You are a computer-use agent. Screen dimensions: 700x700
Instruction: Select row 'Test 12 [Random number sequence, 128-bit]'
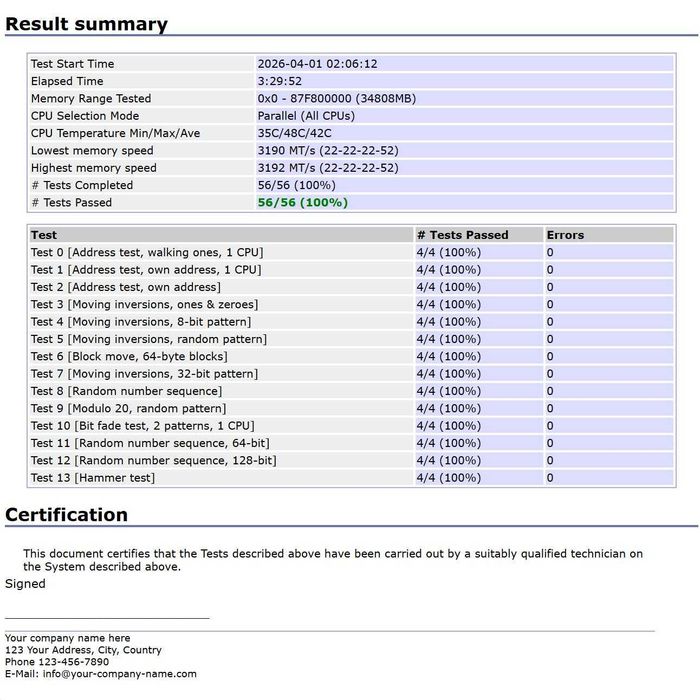[351, 461]
